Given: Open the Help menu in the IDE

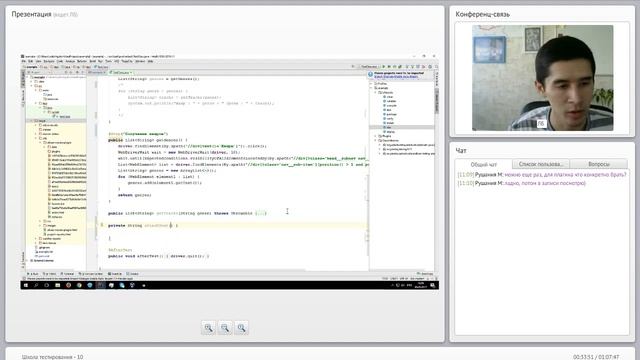Looking at the screenshot, I should point(150,61).
